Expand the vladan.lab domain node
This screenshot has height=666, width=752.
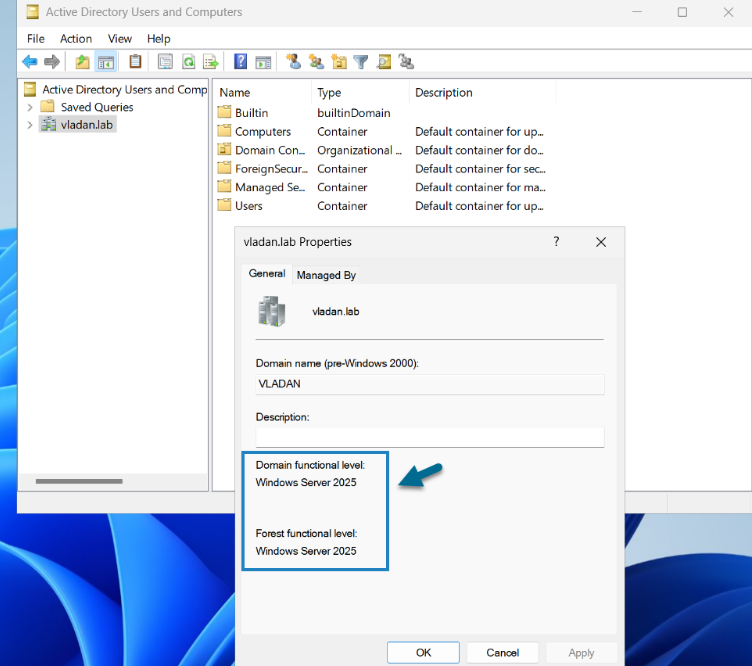pyautogui.click(x=30, y=125)
